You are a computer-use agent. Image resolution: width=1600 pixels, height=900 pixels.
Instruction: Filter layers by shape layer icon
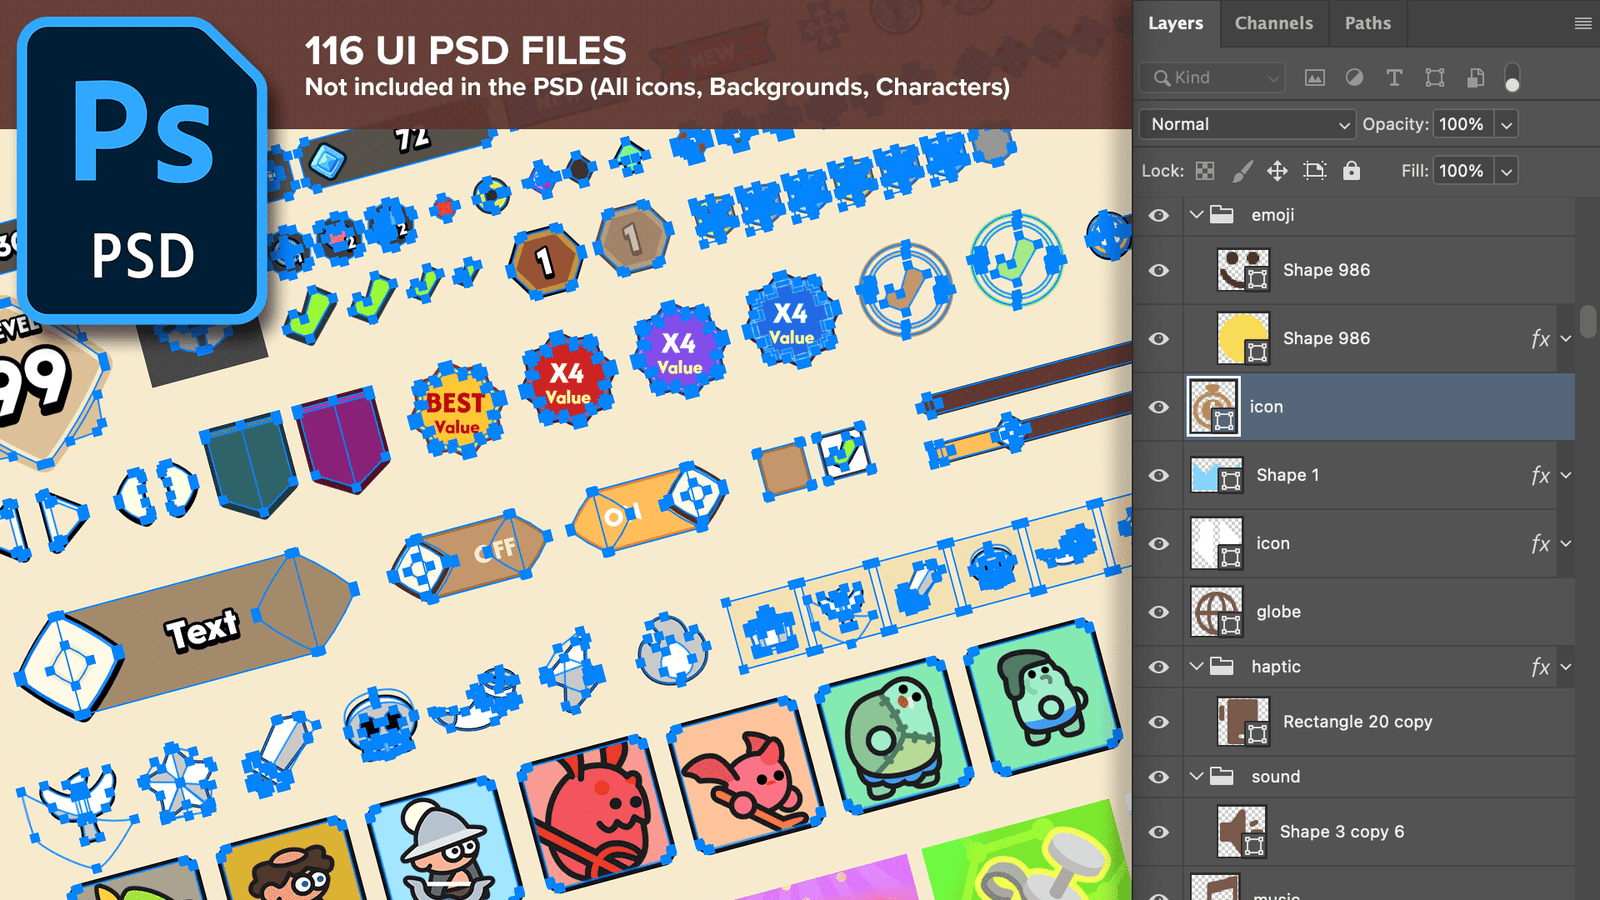(x=1435, y=77)
